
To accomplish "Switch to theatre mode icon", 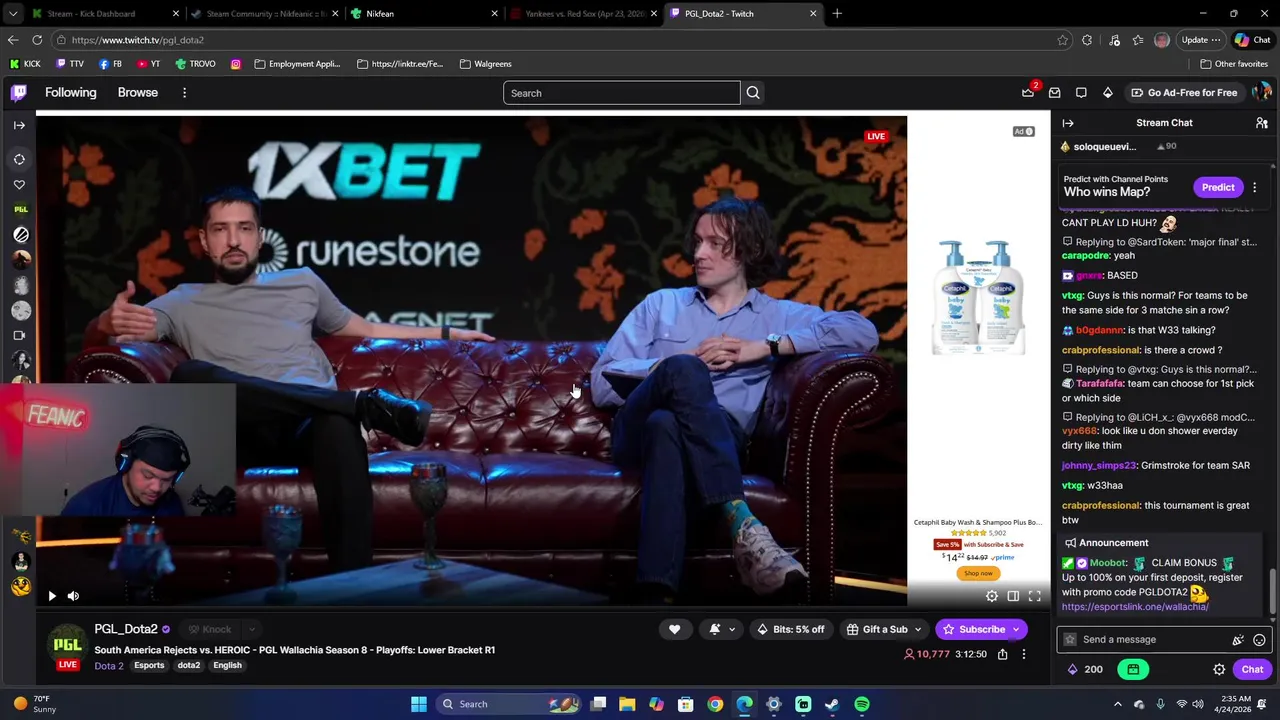I will coord(1013,596).
